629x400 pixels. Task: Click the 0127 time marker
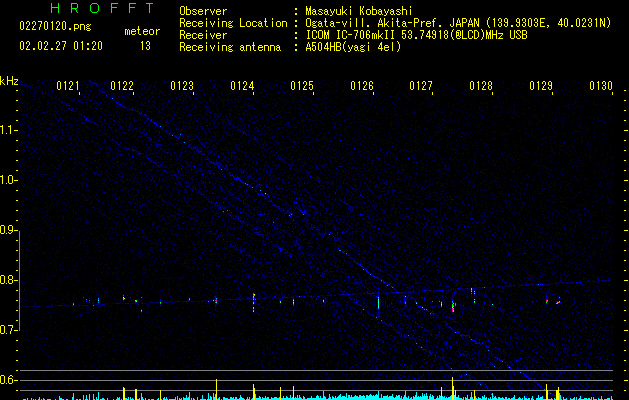coord(421,86)
